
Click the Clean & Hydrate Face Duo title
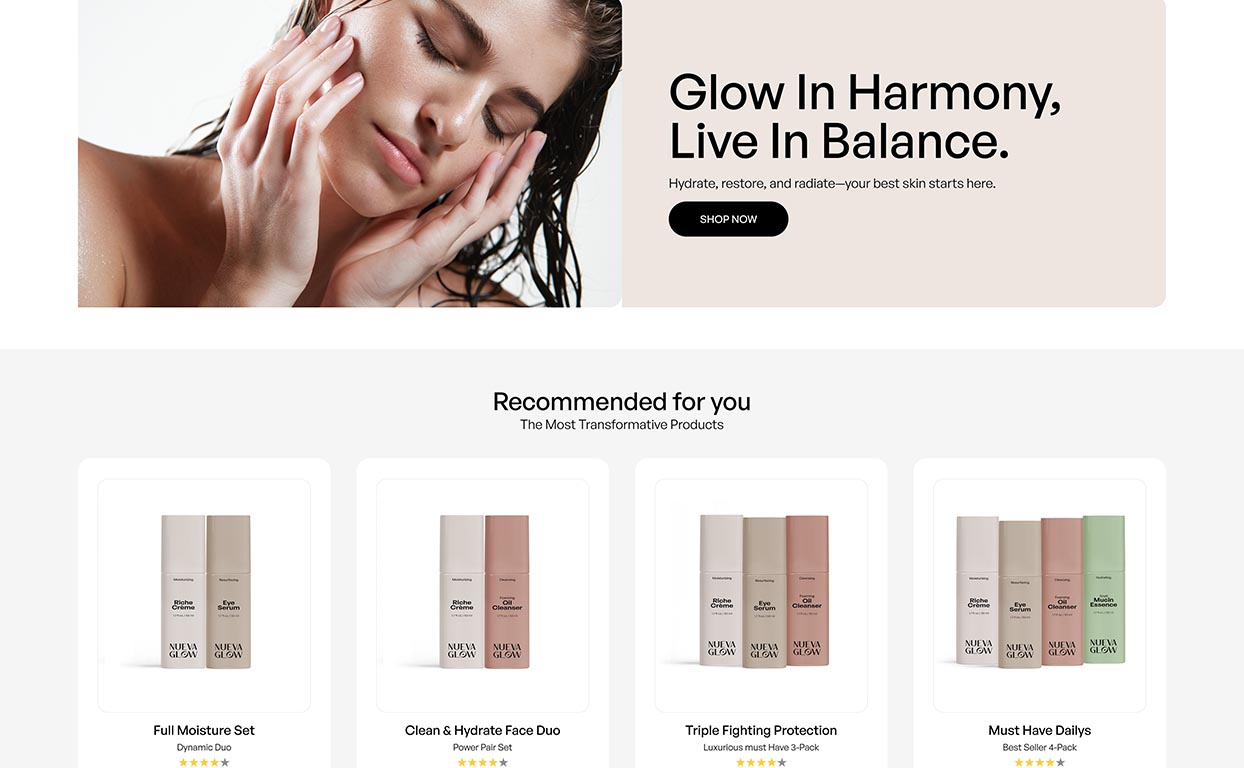click(483, 731)
